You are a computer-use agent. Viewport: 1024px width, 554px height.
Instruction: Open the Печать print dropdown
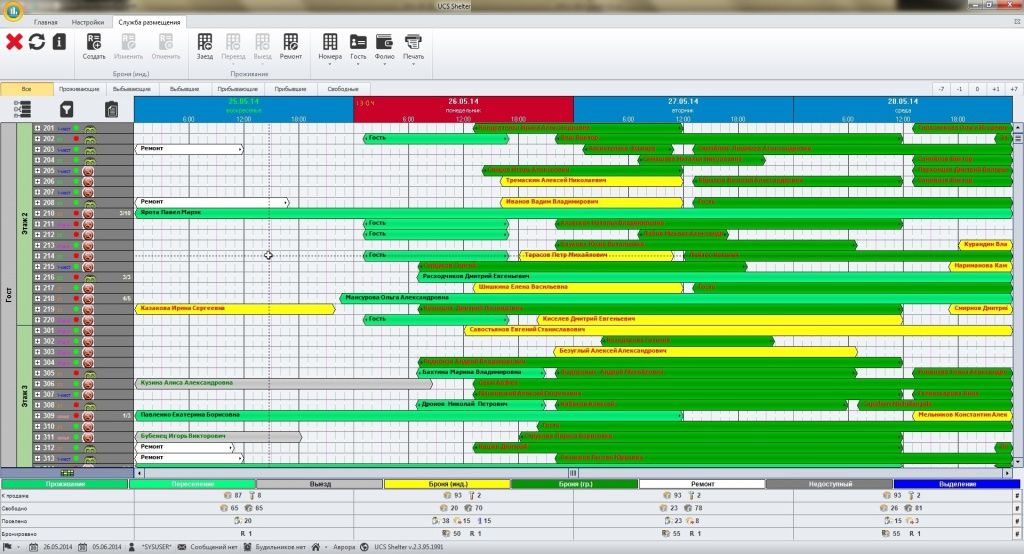click(x=413, y=46)
